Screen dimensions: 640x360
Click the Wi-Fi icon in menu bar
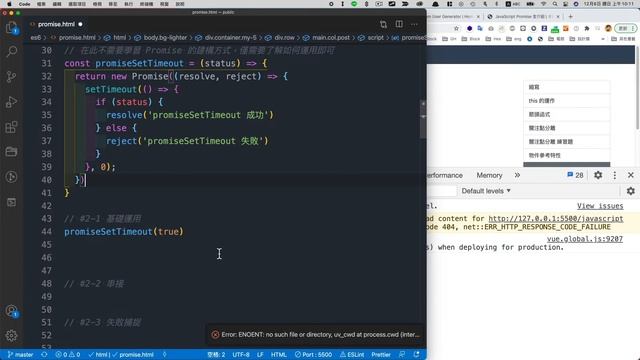click(543, 4)
